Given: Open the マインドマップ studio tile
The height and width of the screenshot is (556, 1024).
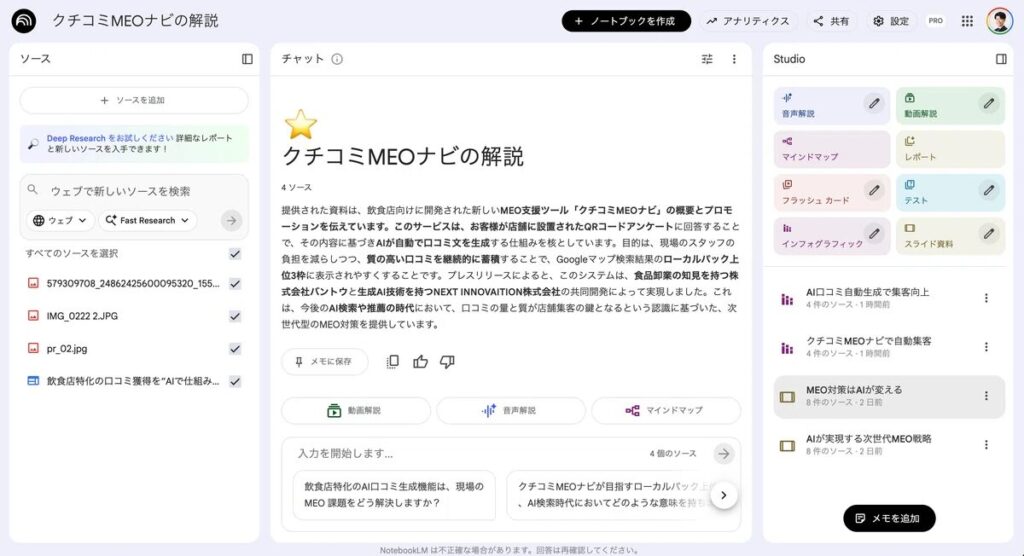Looking at the screenshot, I should [x=832, y=150].
